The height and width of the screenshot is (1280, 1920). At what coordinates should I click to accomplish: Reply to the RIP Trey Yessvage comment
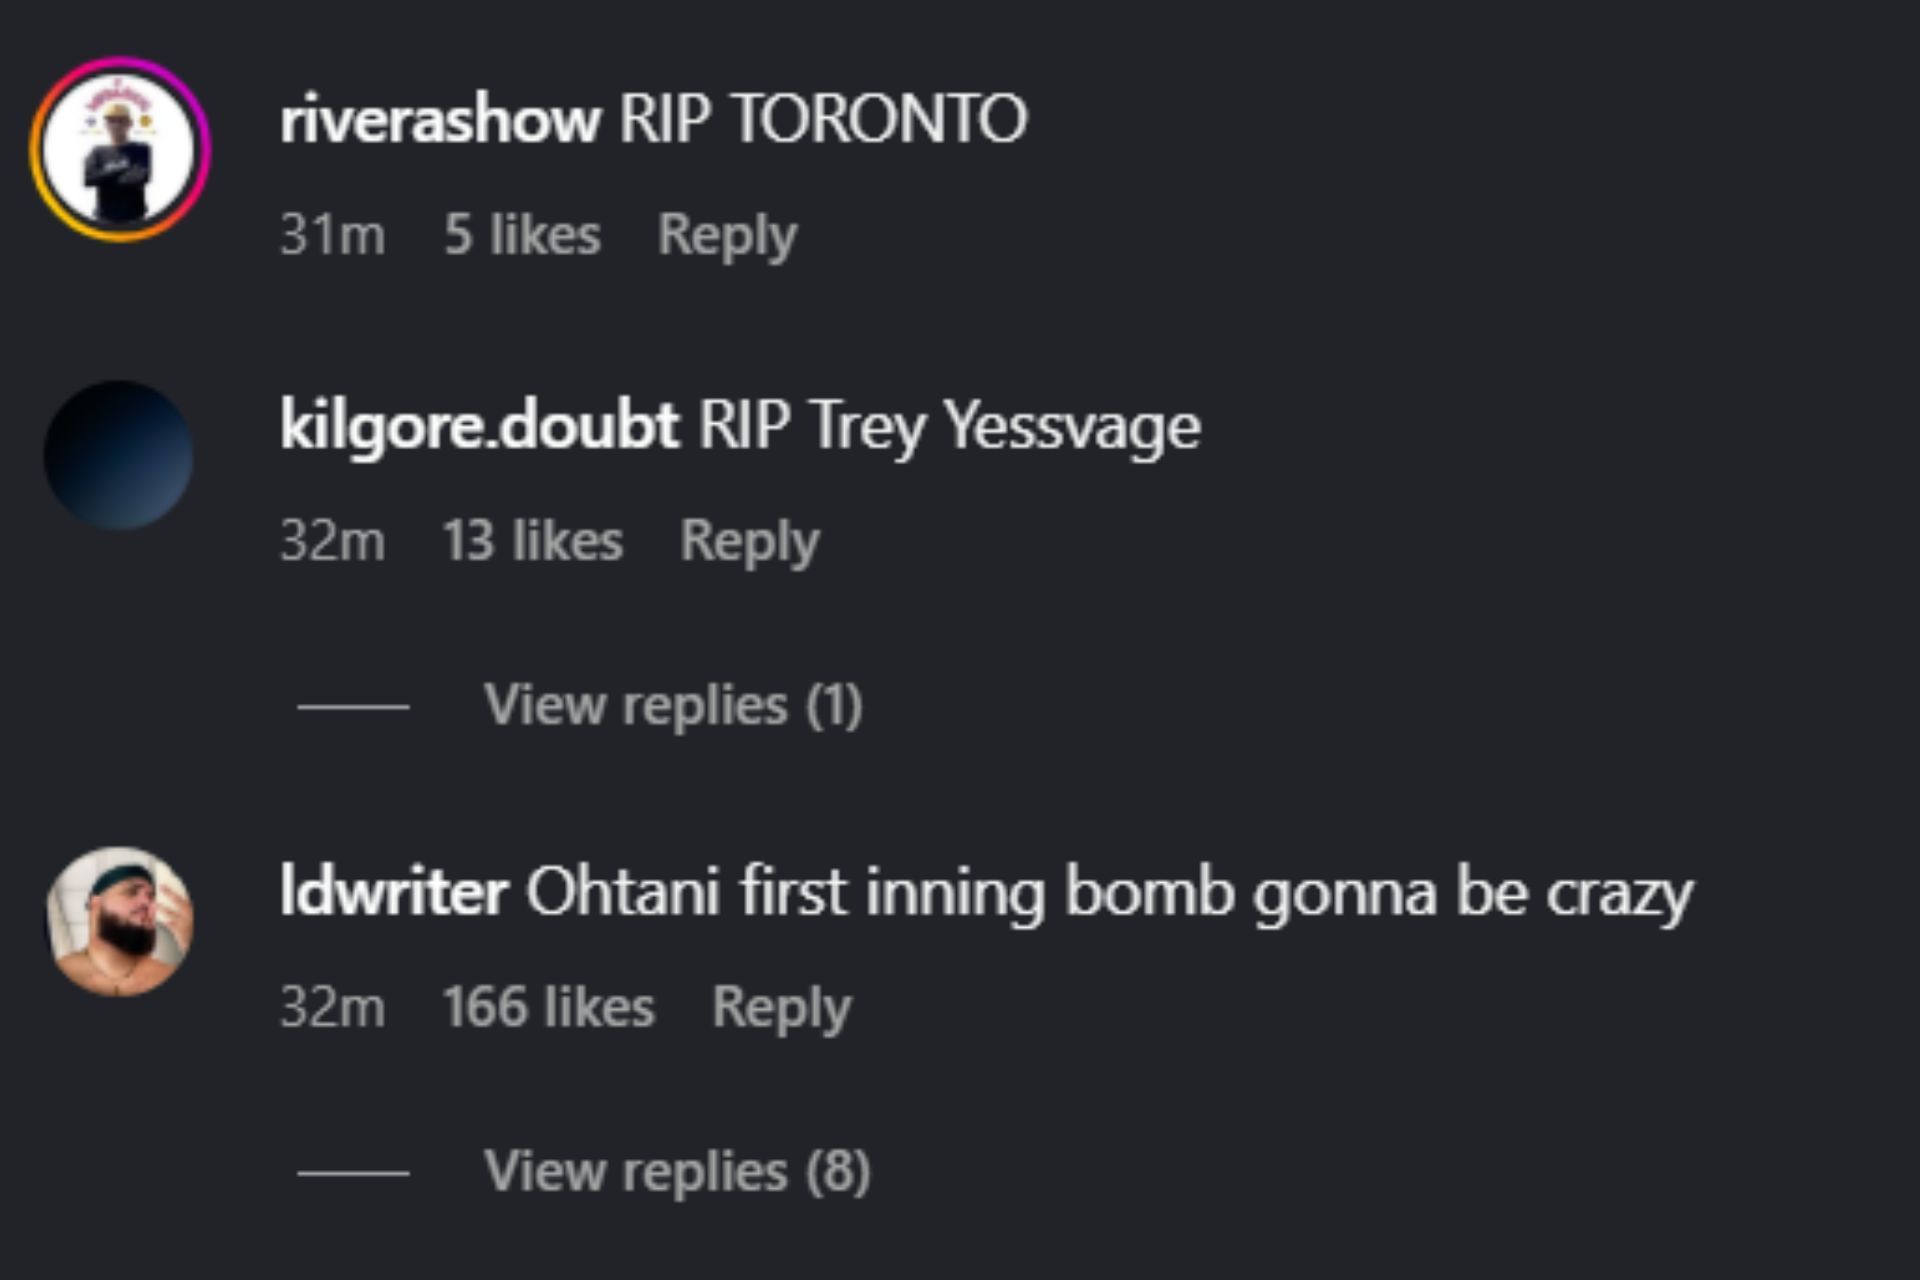(x=749, y=542)
